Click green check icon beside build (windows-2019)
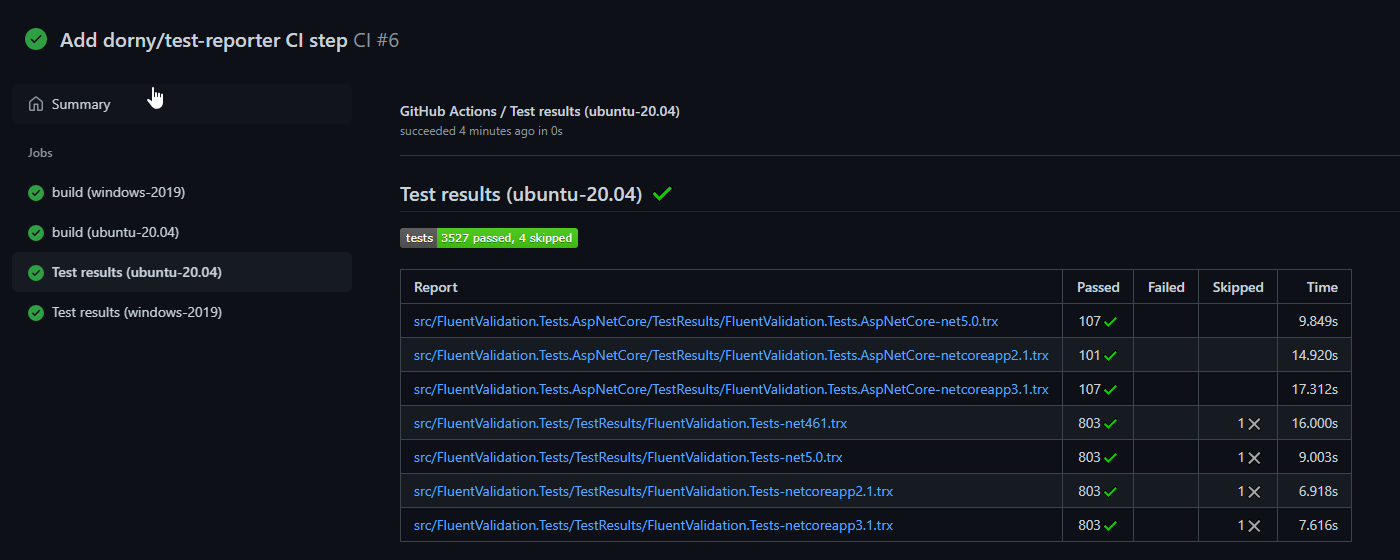 pos(36,193)
